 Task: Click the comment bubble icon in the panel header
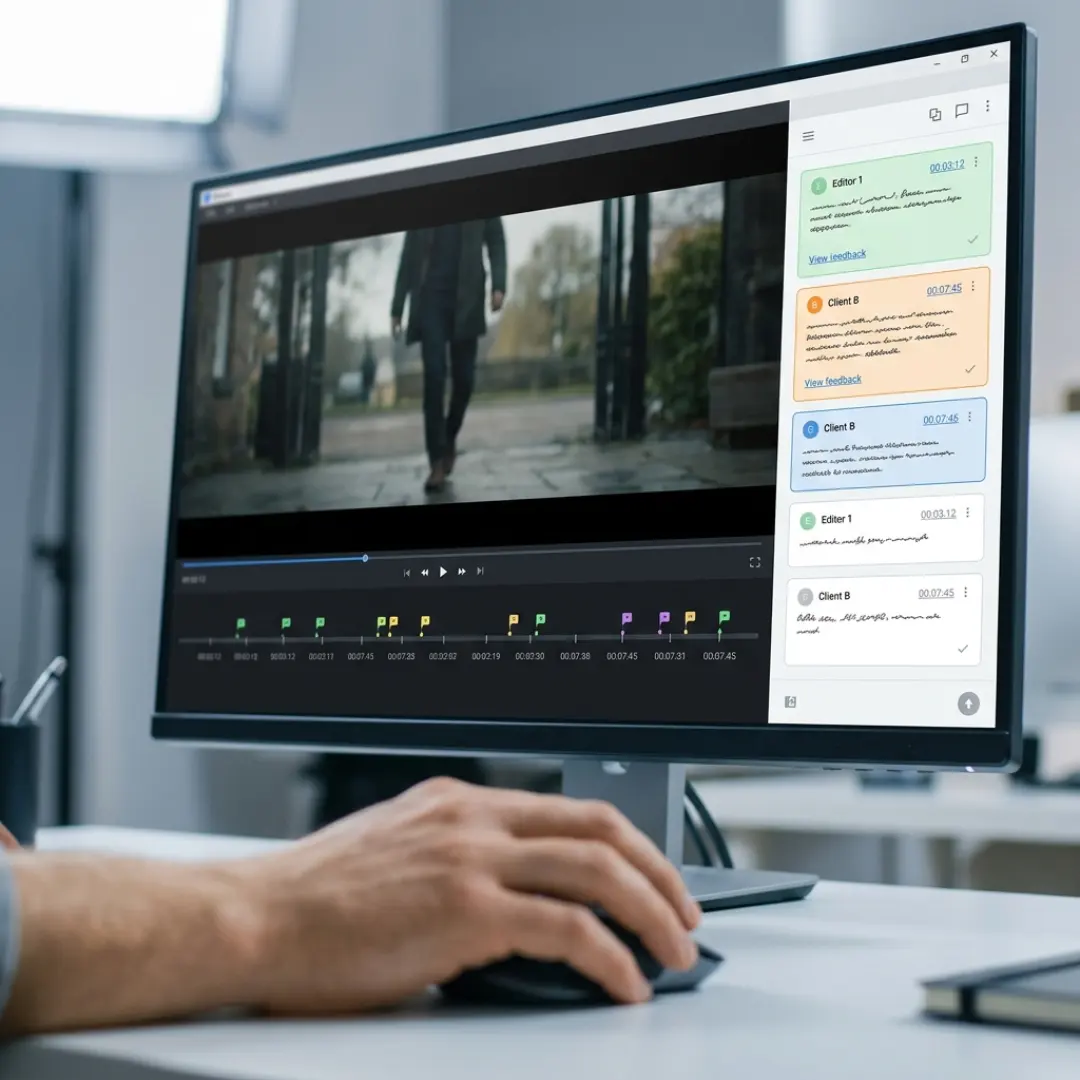(962, 110)
